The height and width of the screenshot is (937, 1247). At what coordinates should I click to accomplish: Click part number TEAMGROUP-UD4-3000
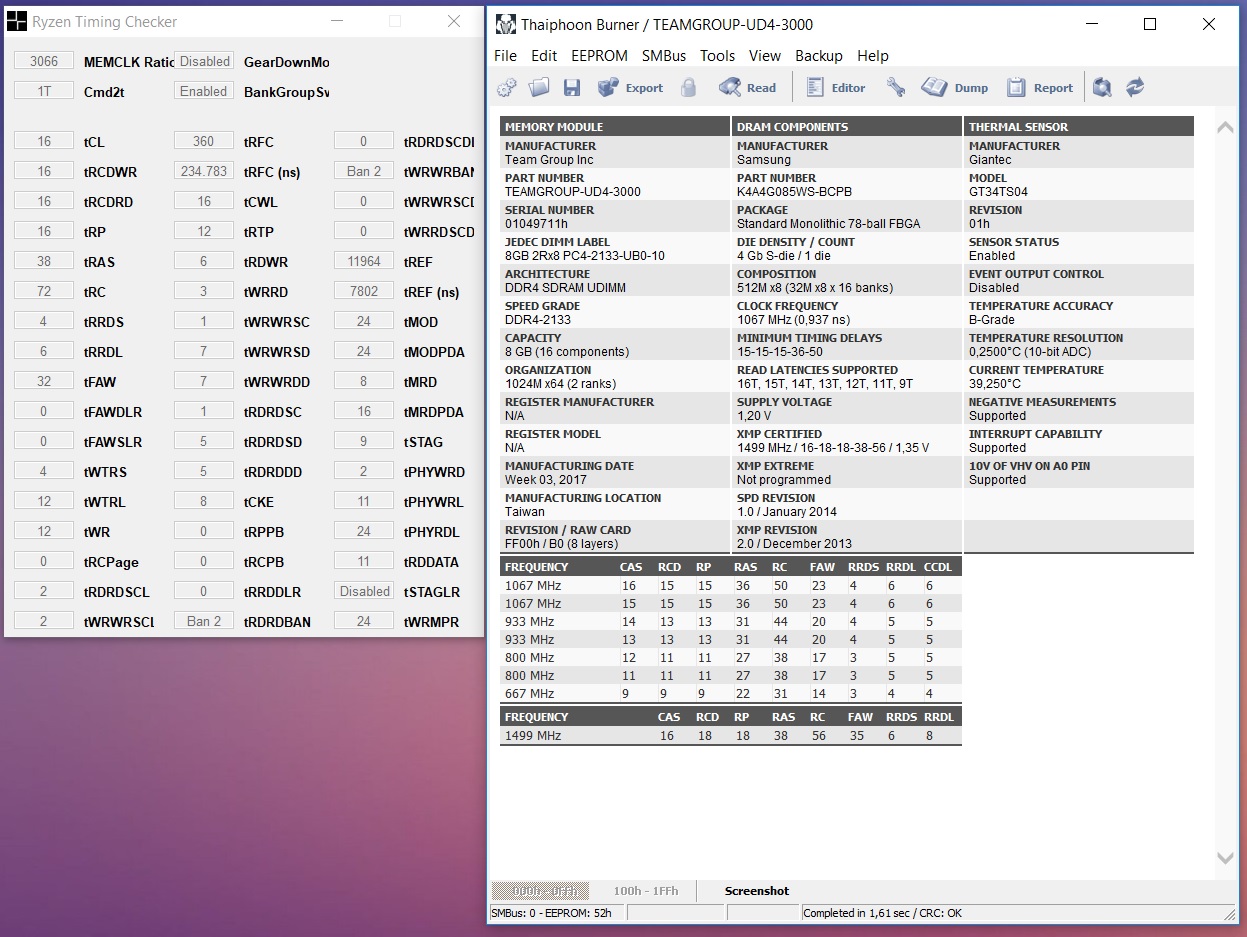pyautogui.click(x=573, y=192)
